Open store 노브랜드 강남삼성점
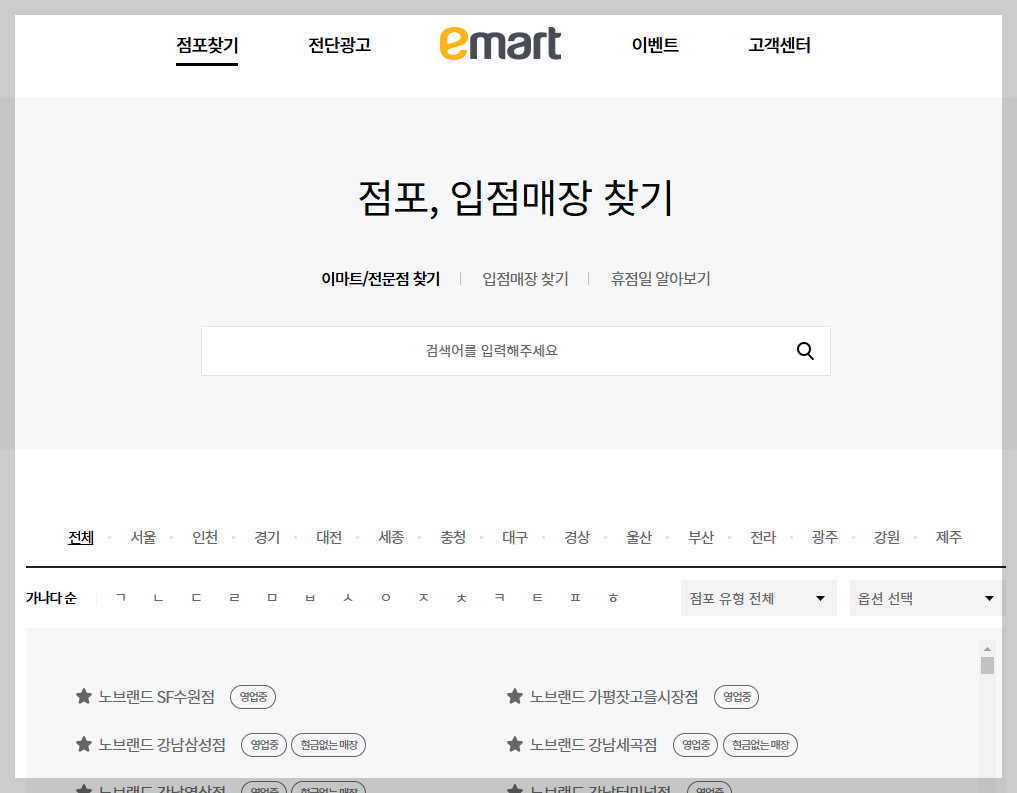 pos(162,745)
